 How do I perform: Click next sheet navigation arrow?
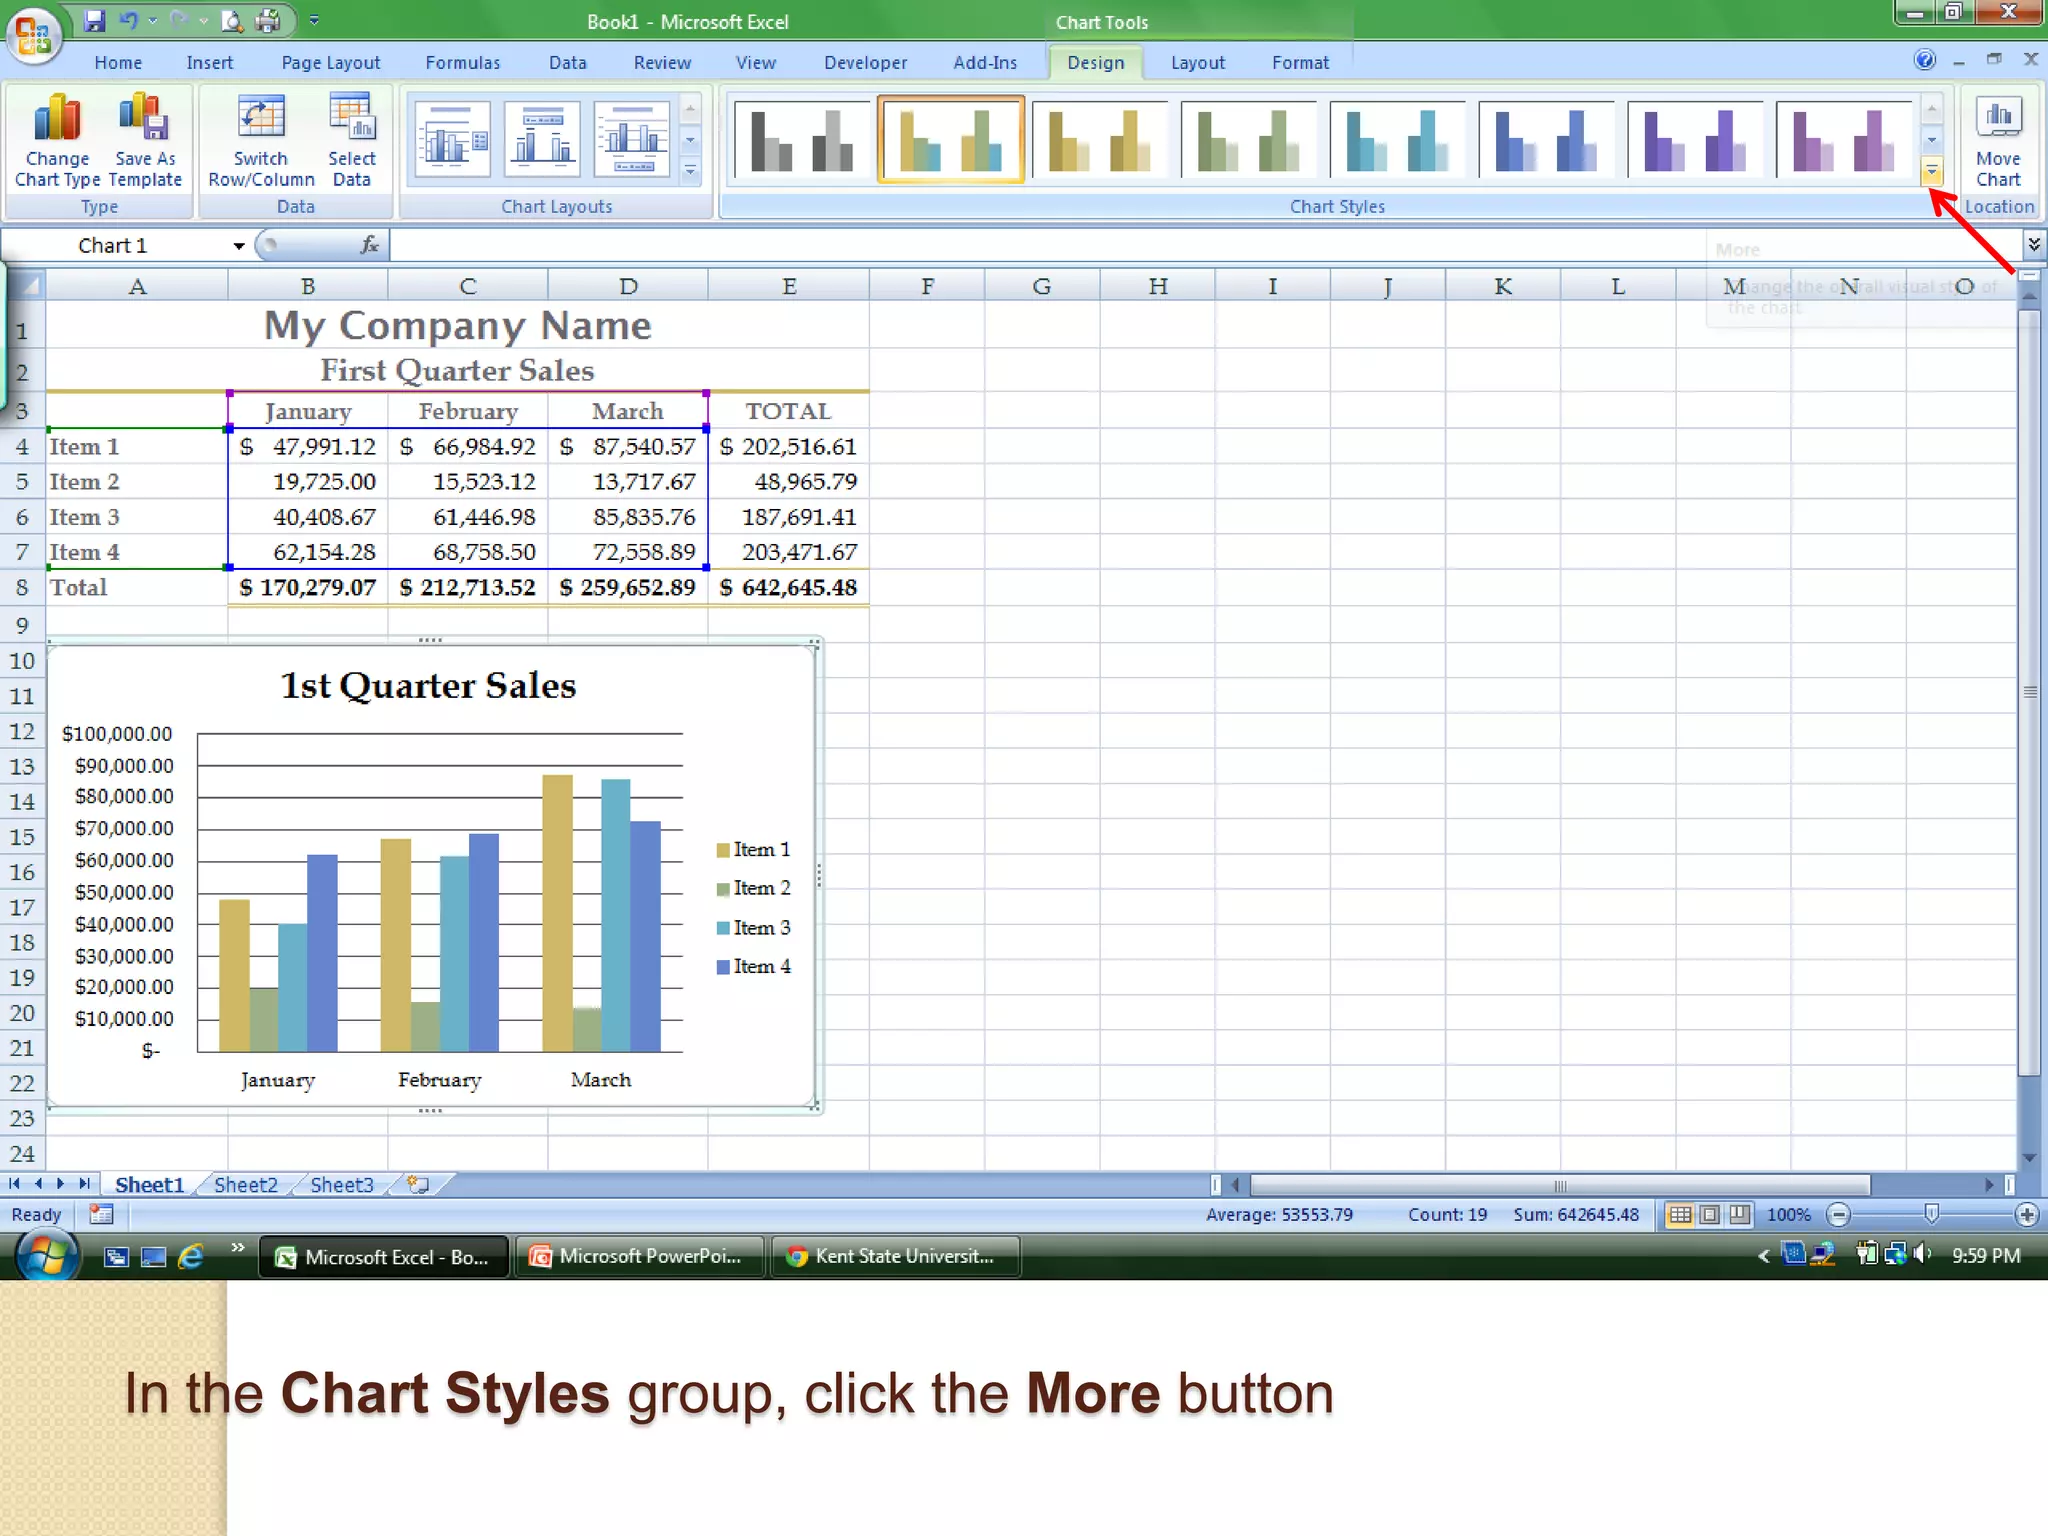point(61,1184)
